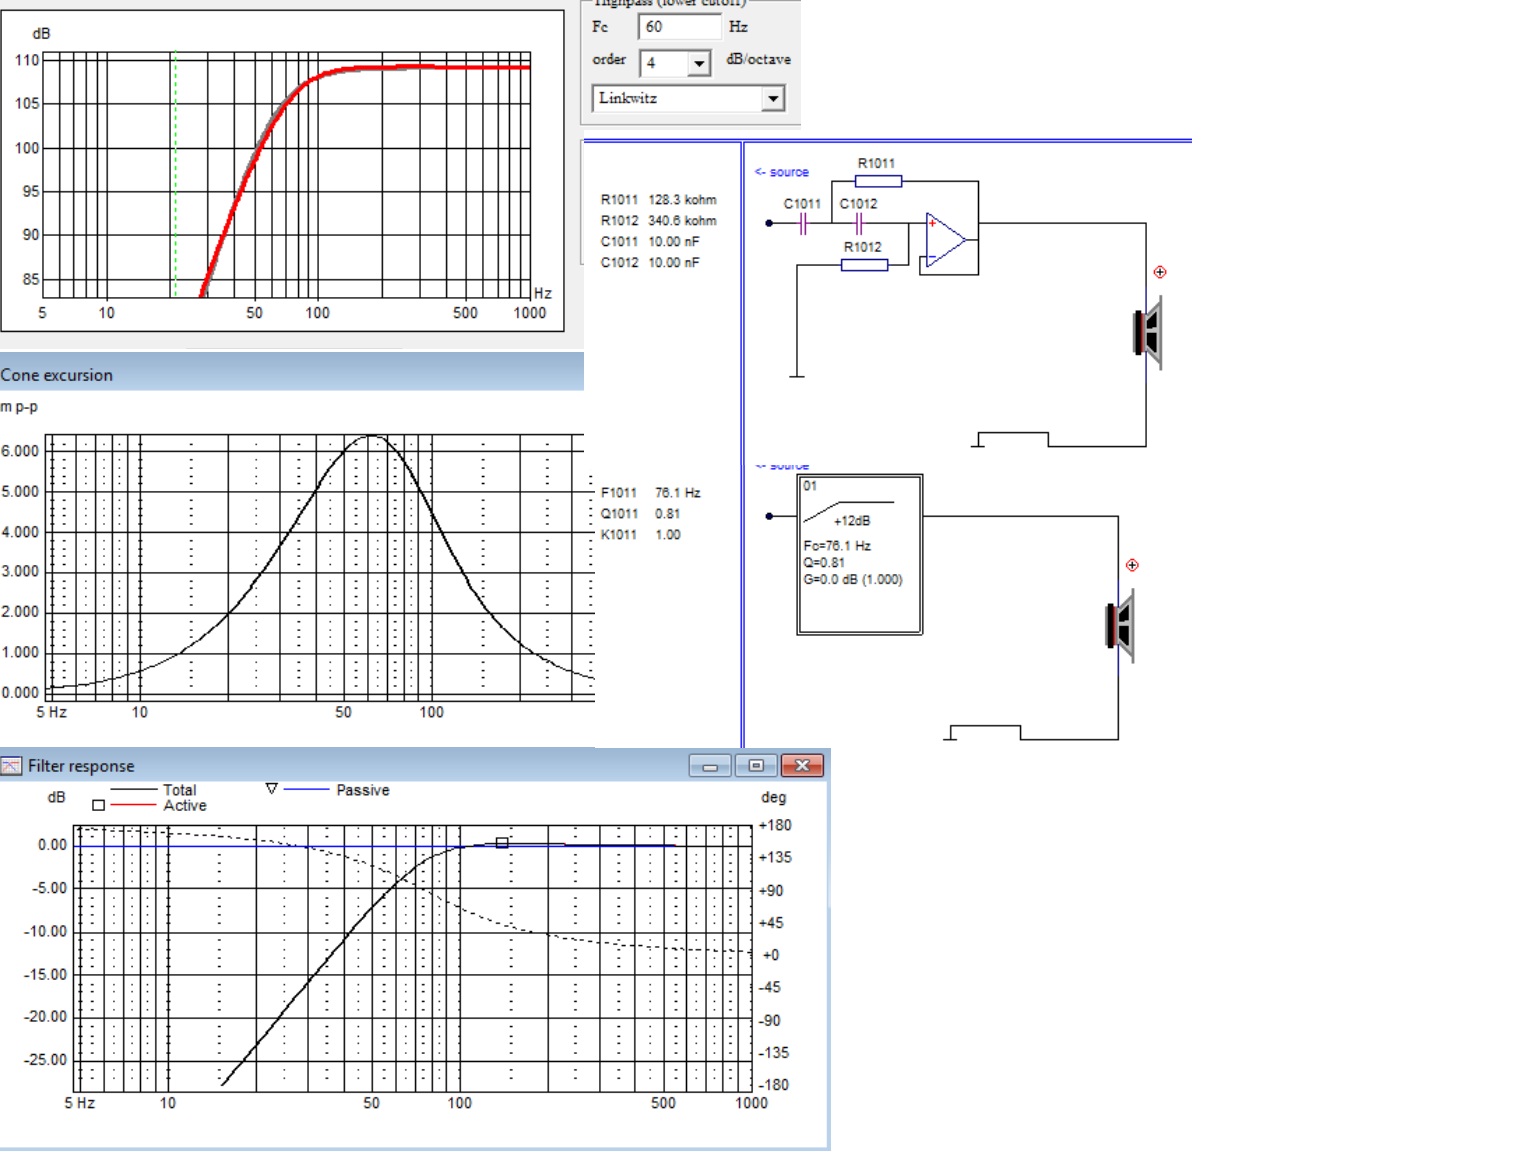Click the Fc frequency input field

679,27
